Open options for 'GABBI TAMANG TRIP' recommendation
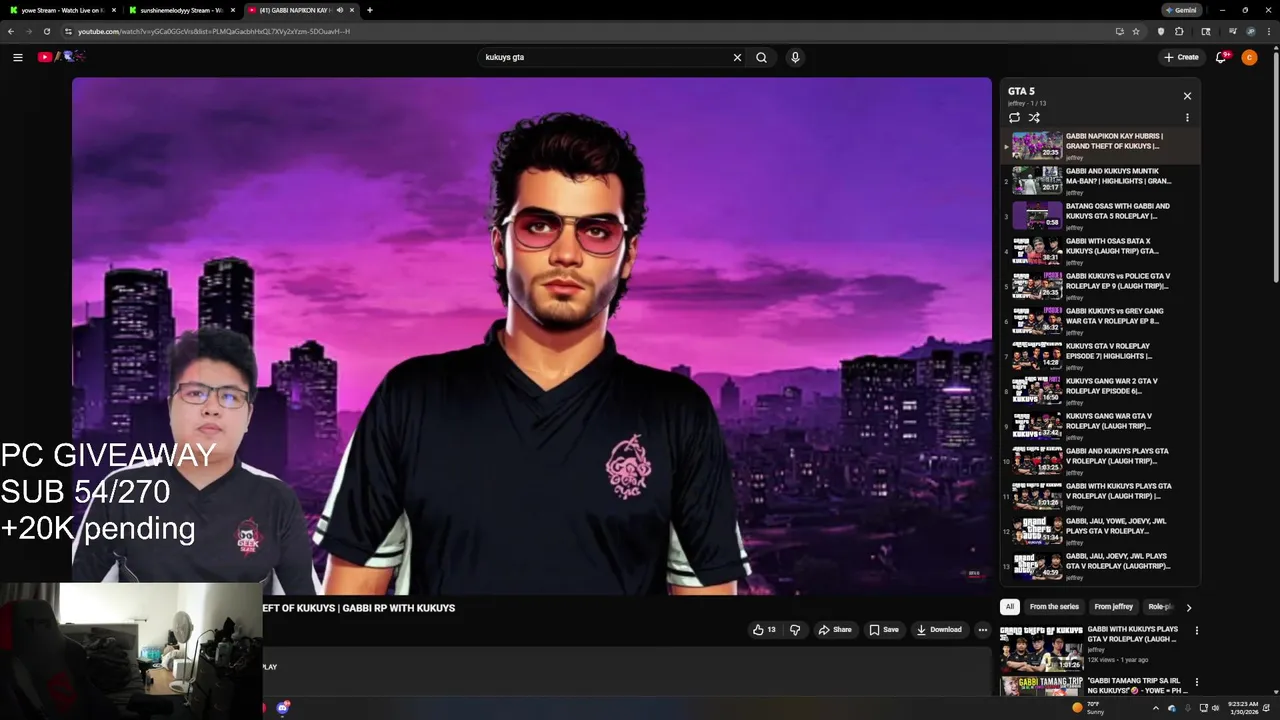The image size is (1280, 720). [1196, 682]
